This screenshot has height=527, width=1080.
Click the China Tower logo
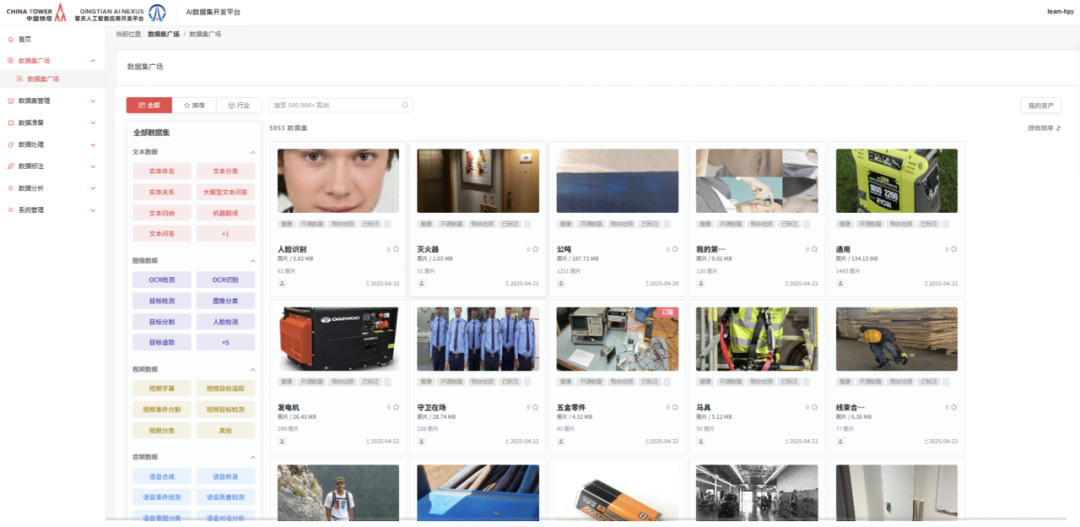37,12
